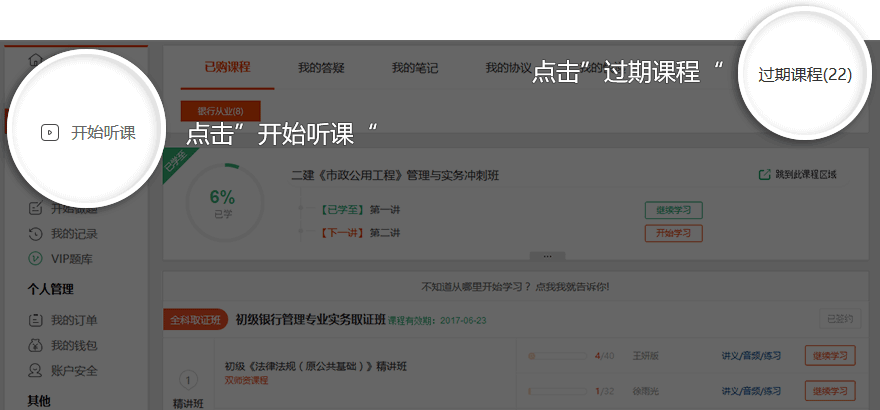Open the 过期课程(22) tab

804,75
